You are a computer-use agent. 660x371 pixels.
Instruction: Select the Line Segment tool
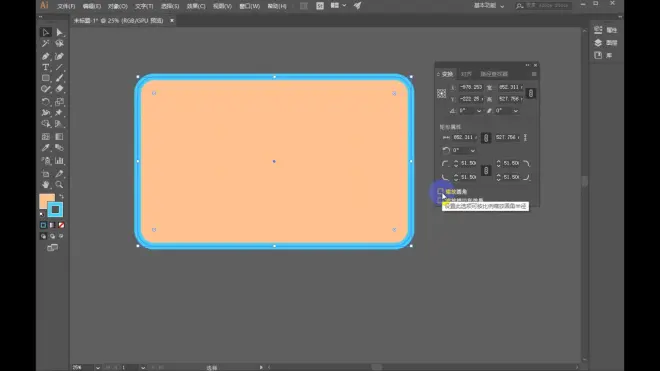click(x=59, y=67)
